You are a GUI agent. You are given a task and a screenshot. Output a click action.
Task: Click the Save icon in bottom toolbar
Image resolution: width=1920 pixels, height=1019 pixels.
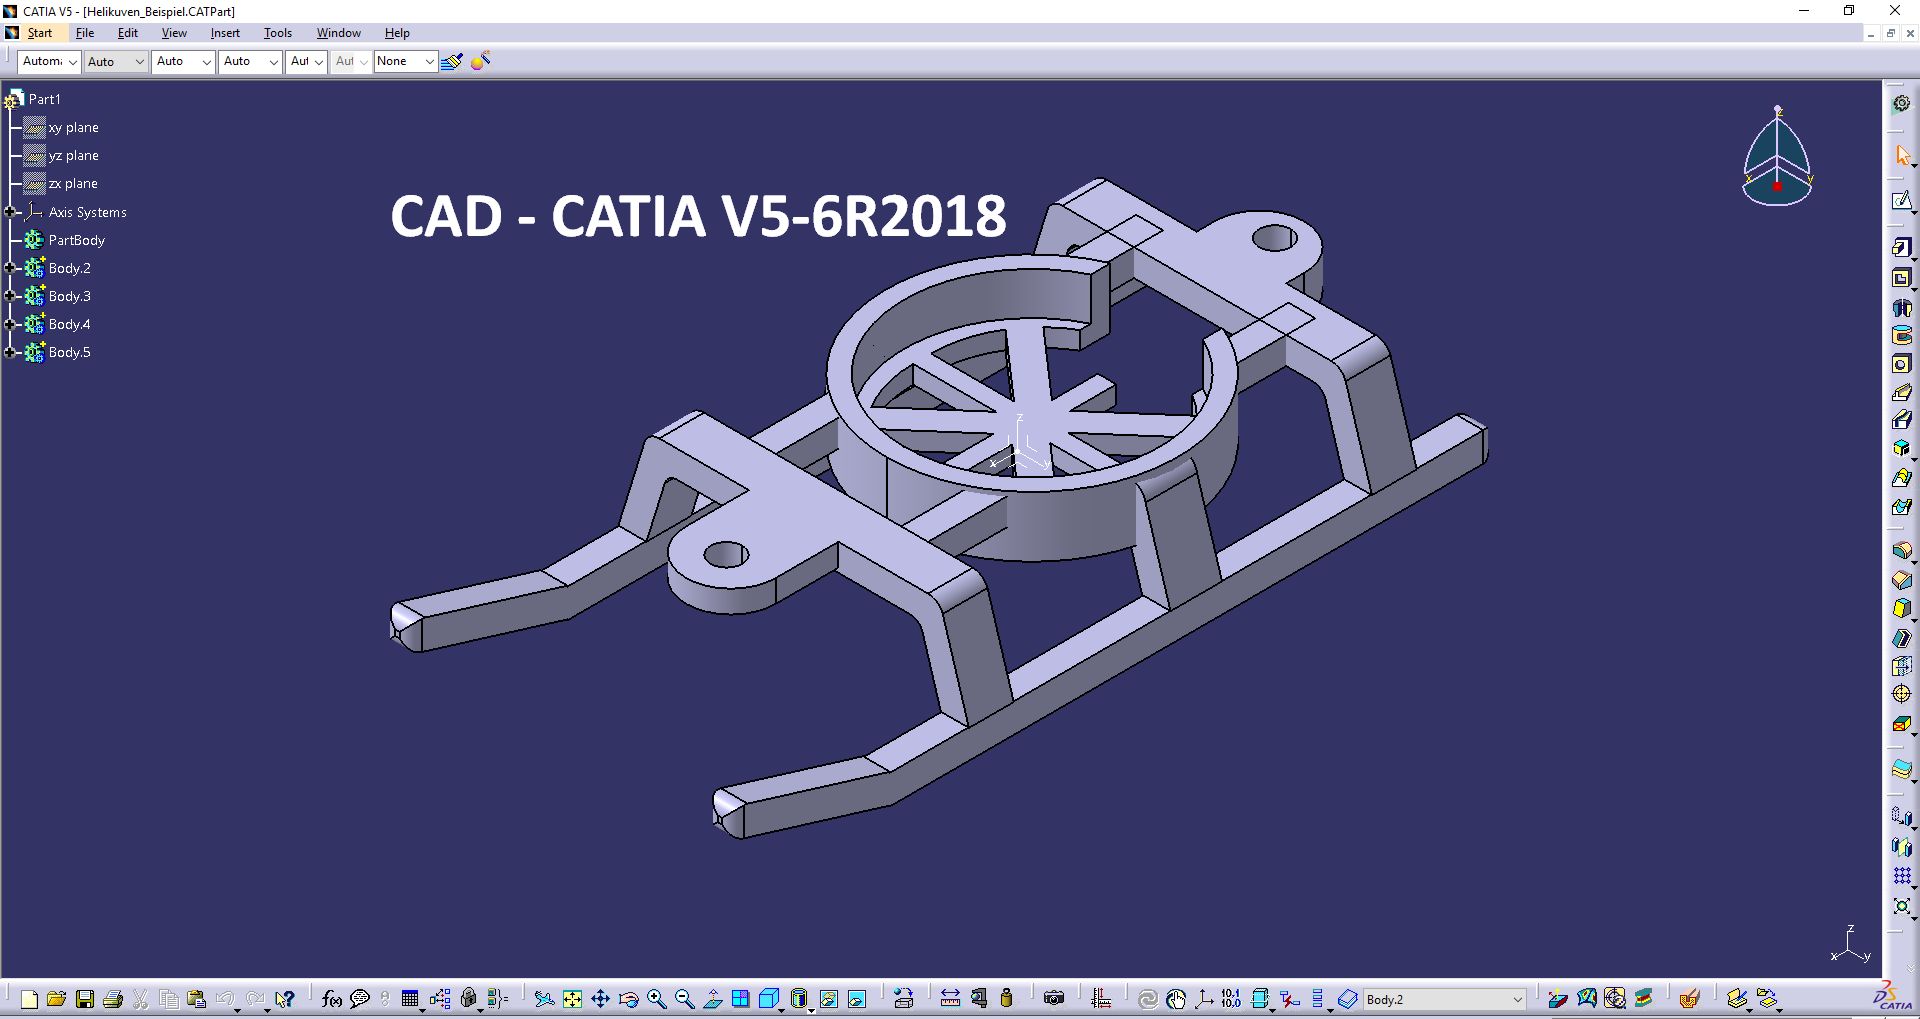coord(85,999)
